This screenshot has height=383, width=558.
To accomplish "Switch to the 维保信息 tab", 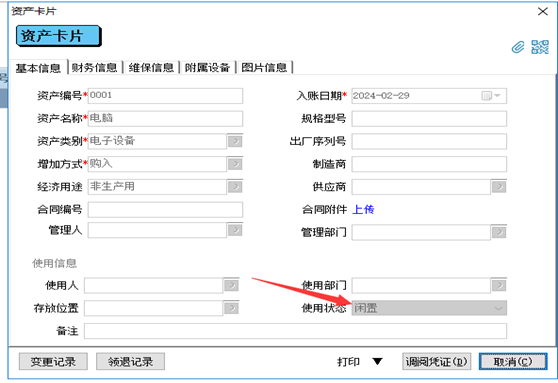I will (151, 68).
